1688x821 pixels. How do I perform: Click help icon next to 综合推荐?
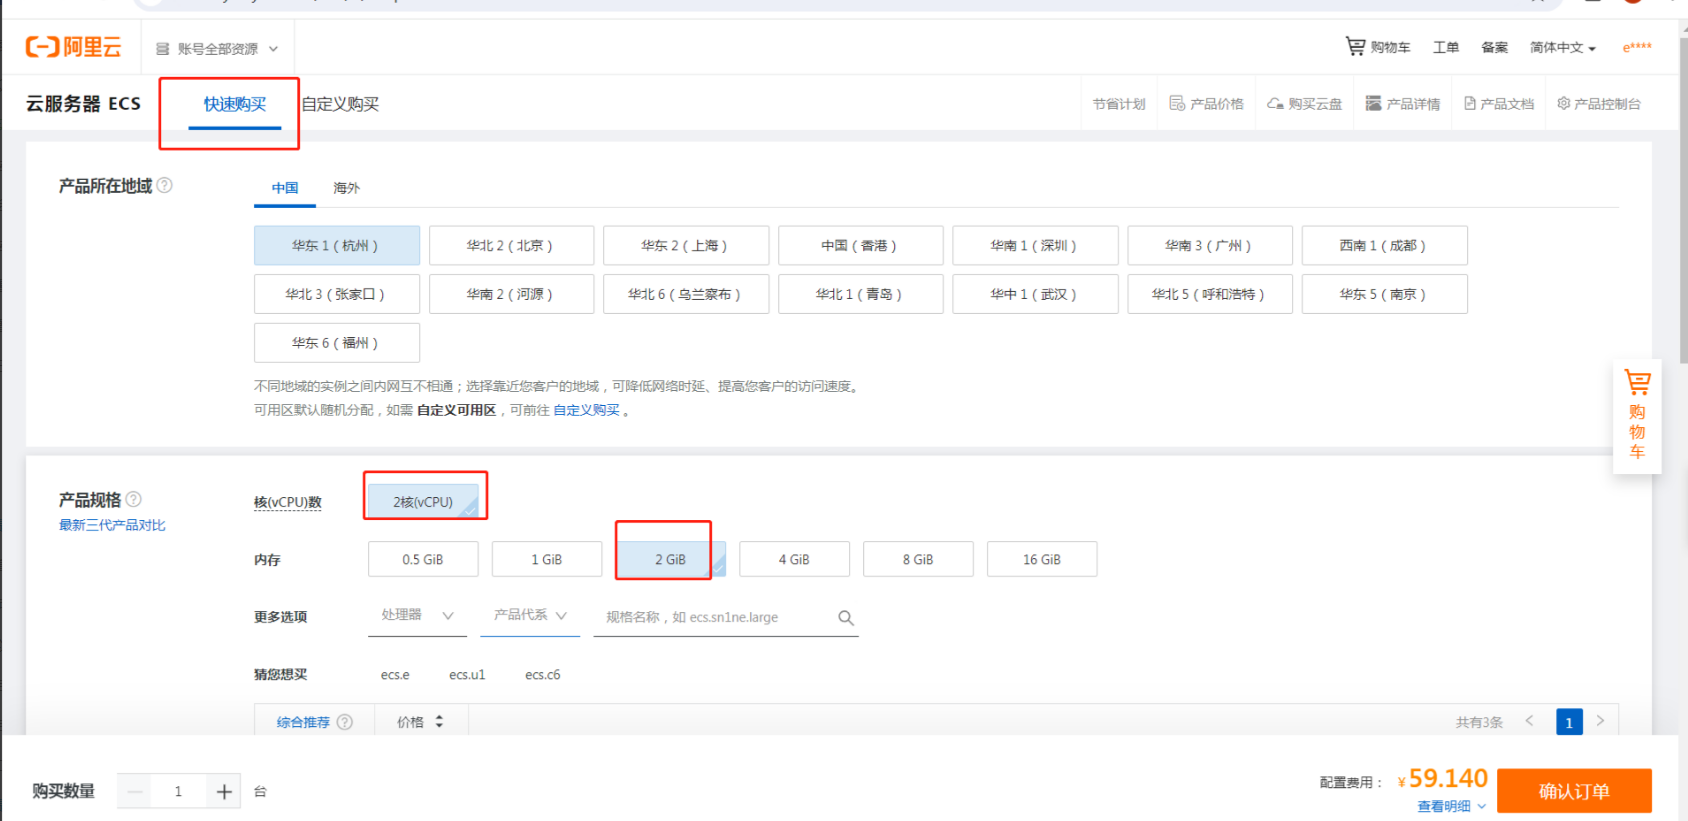tap(345, 722)
